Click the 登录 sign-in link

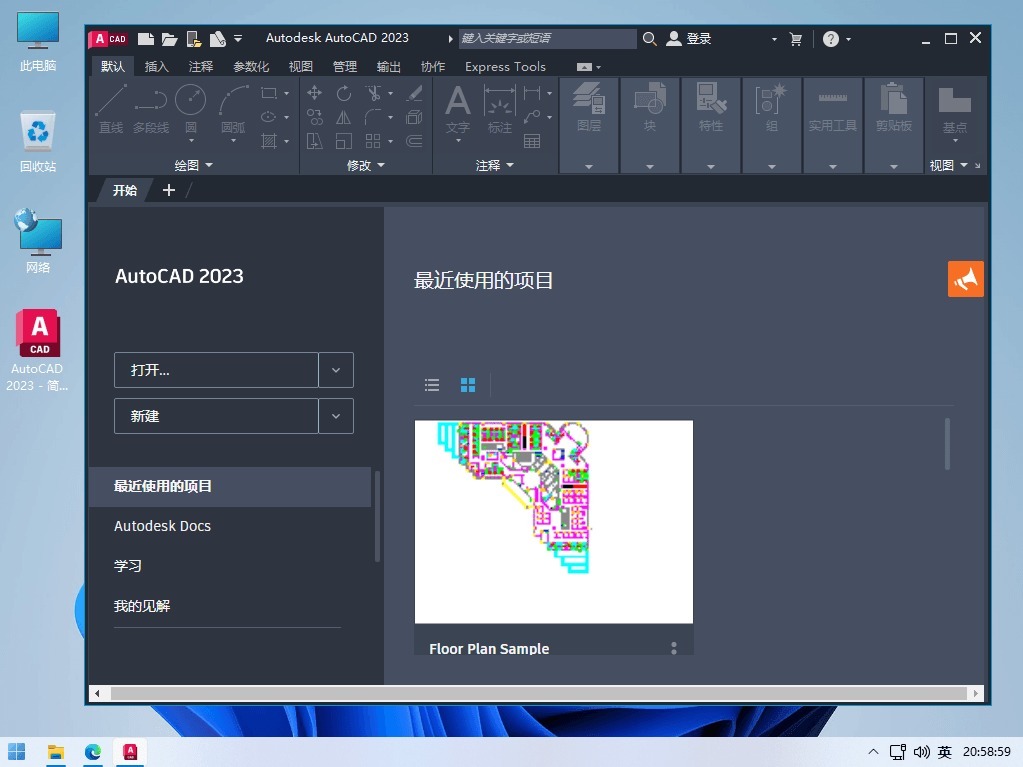(x=697, y=38)
